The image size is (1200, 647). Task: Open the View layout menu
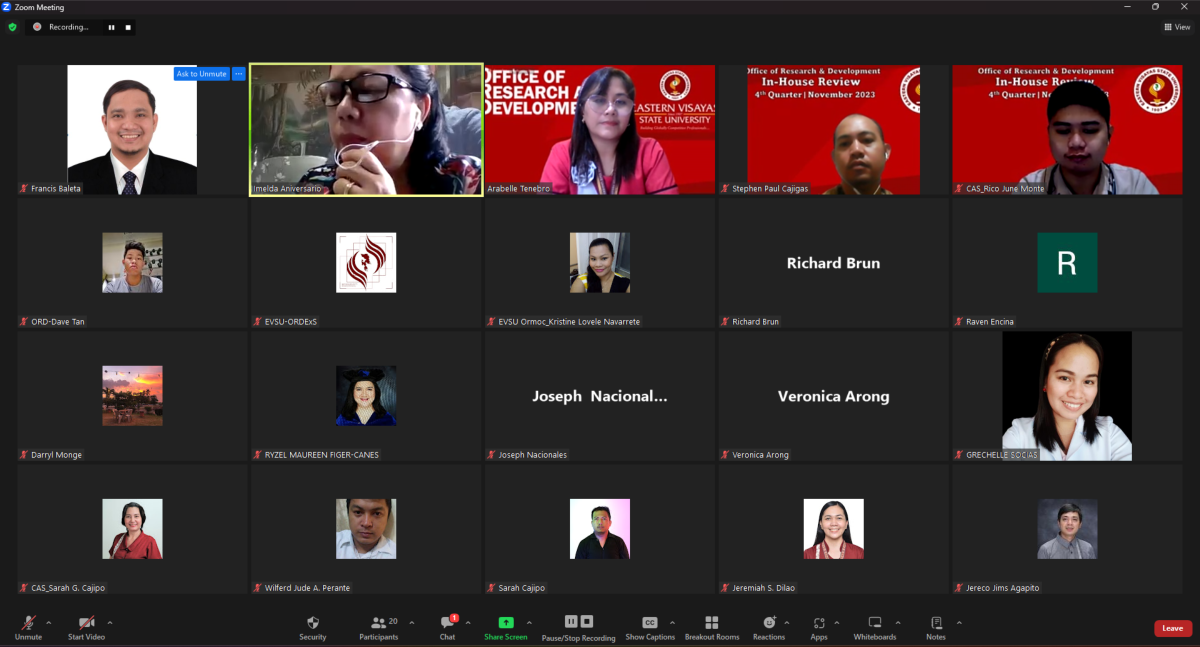point(1177,27)
